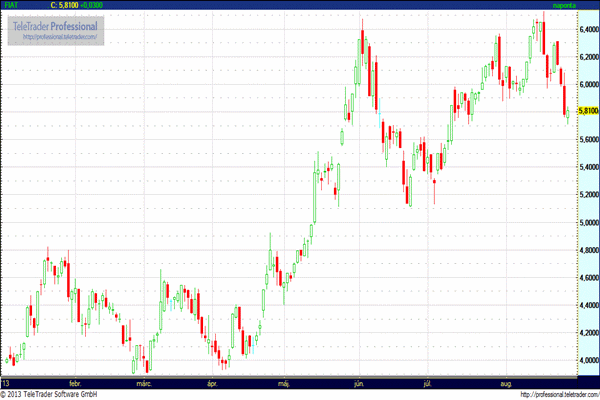Click the FIAT symbol label in header

(12, 6)
